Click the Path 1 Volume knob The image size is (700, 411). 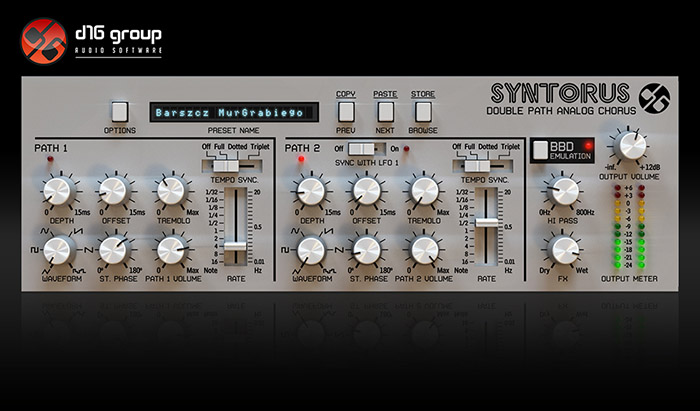172,250
